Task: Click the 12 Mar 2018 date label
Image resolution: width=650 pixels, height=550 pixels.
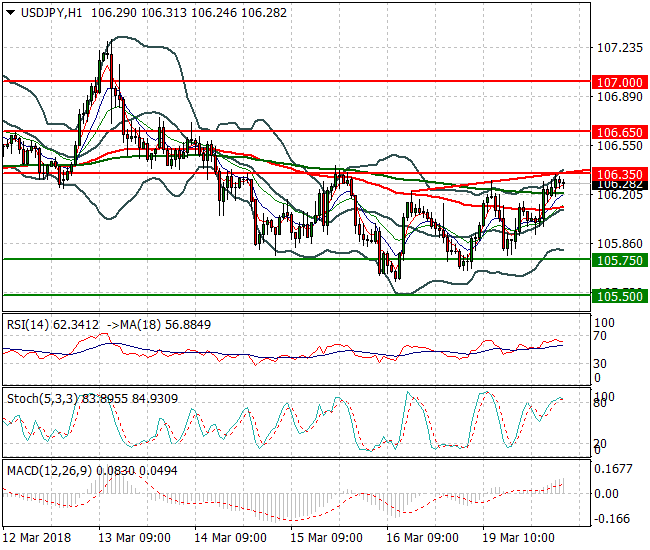Action: pos(37,538)
